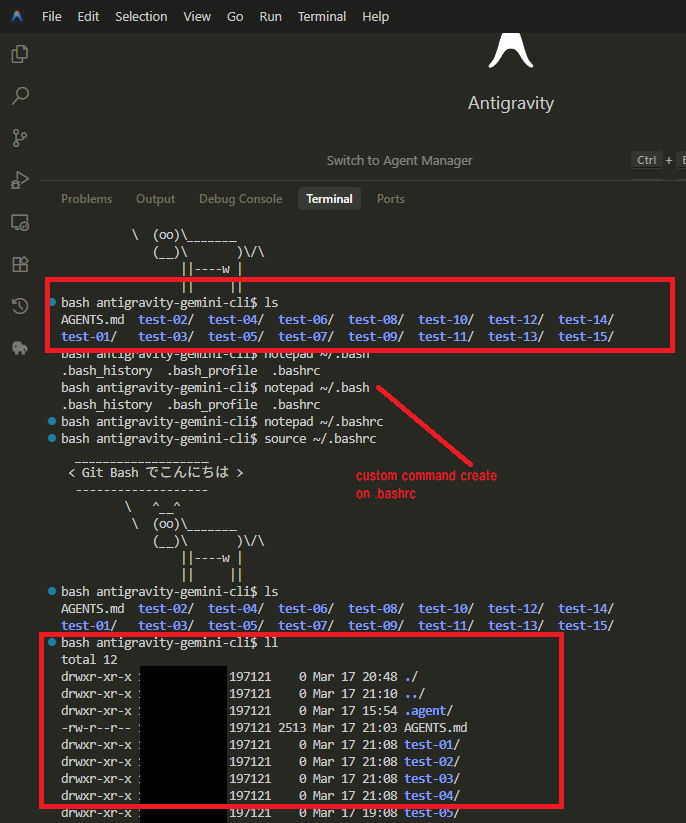Screen dimensions: 686x823
Task: Switch to the Output panel tab
Action: click(155, 199)
